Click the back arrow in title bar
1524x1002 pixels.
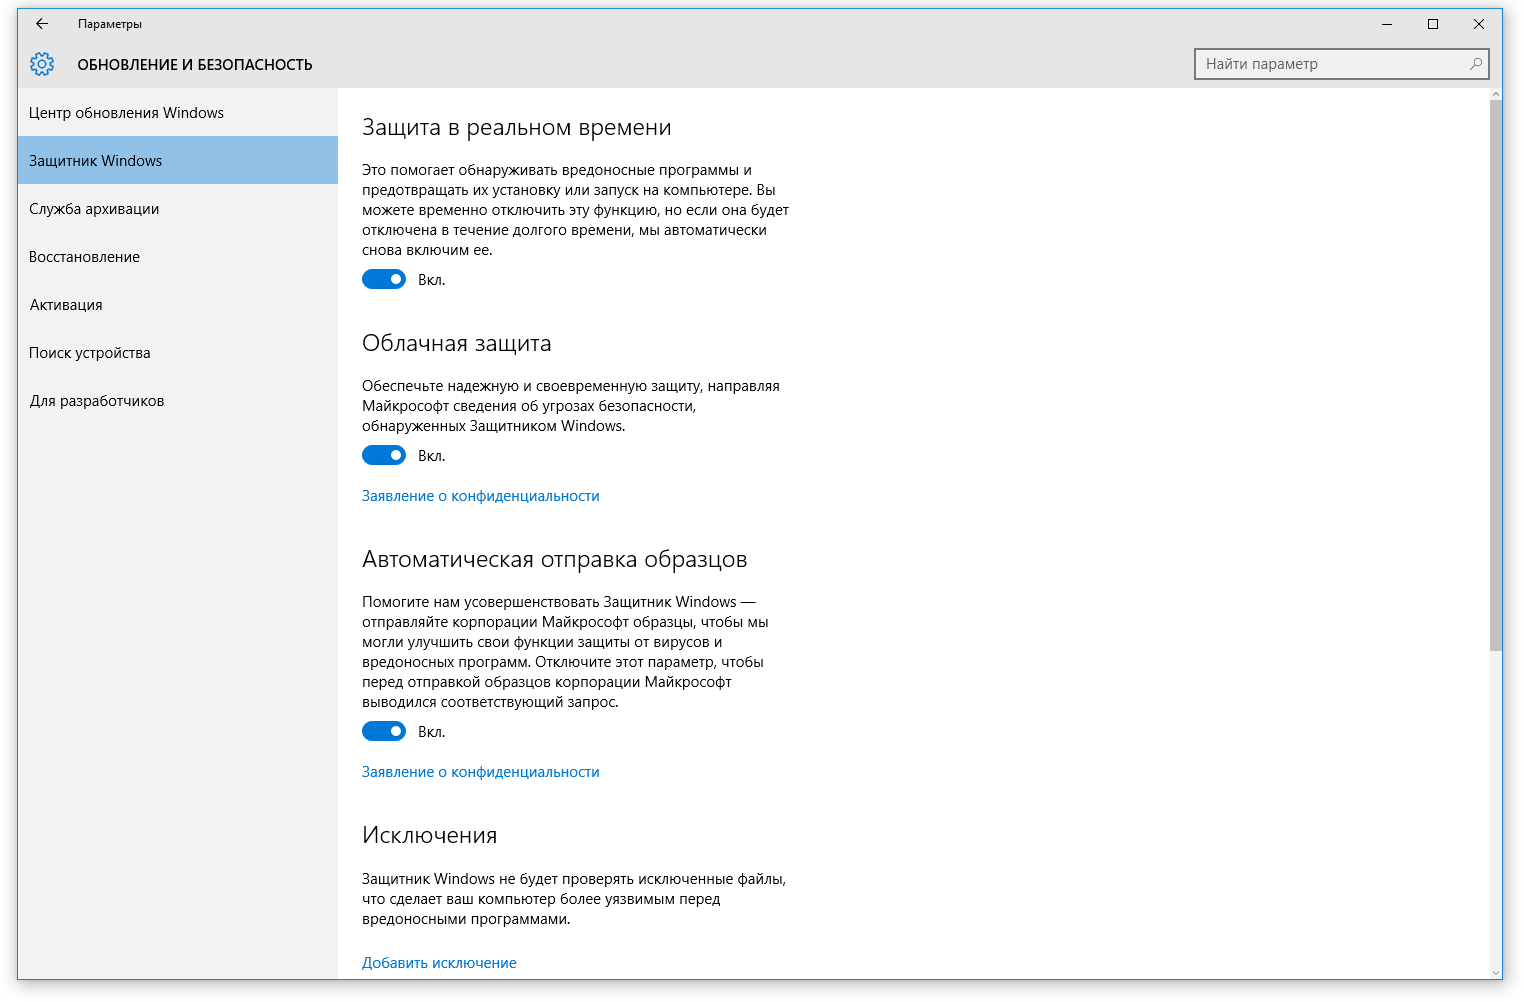pyautogui.click(x=42, y=23)
